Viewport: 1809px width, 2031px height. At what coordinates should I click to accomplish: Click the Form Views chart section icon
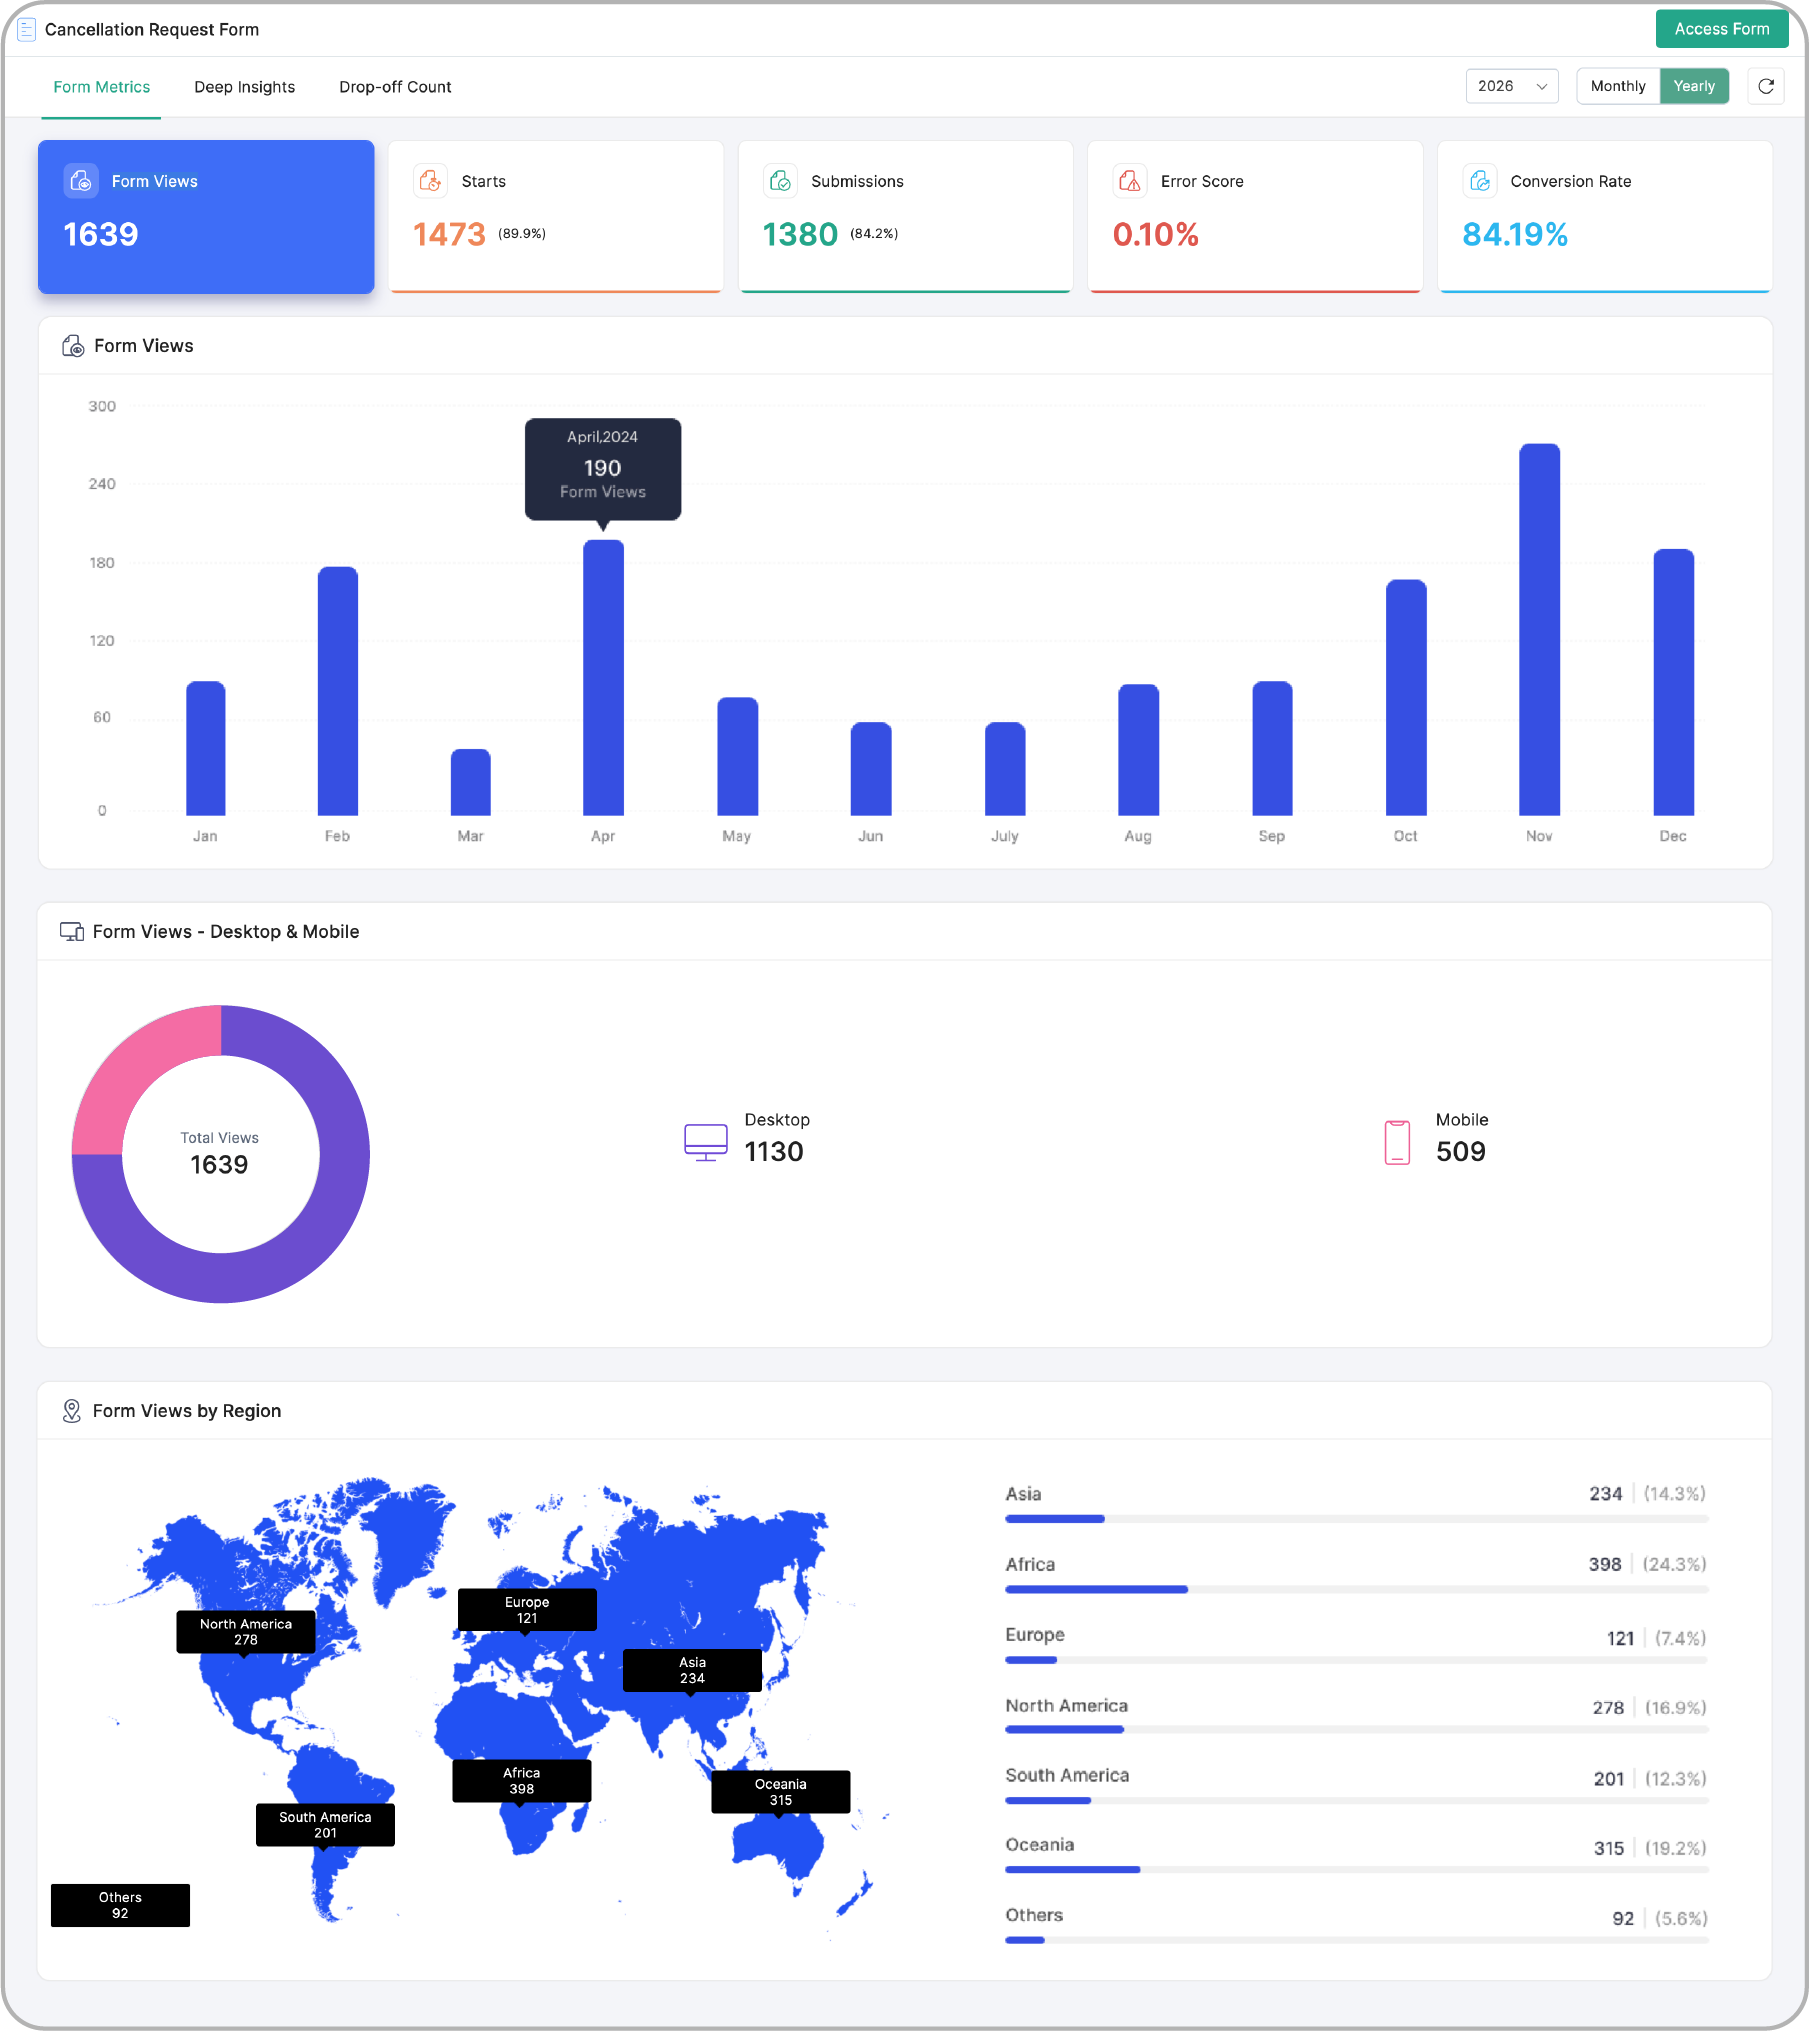[73, 346]
